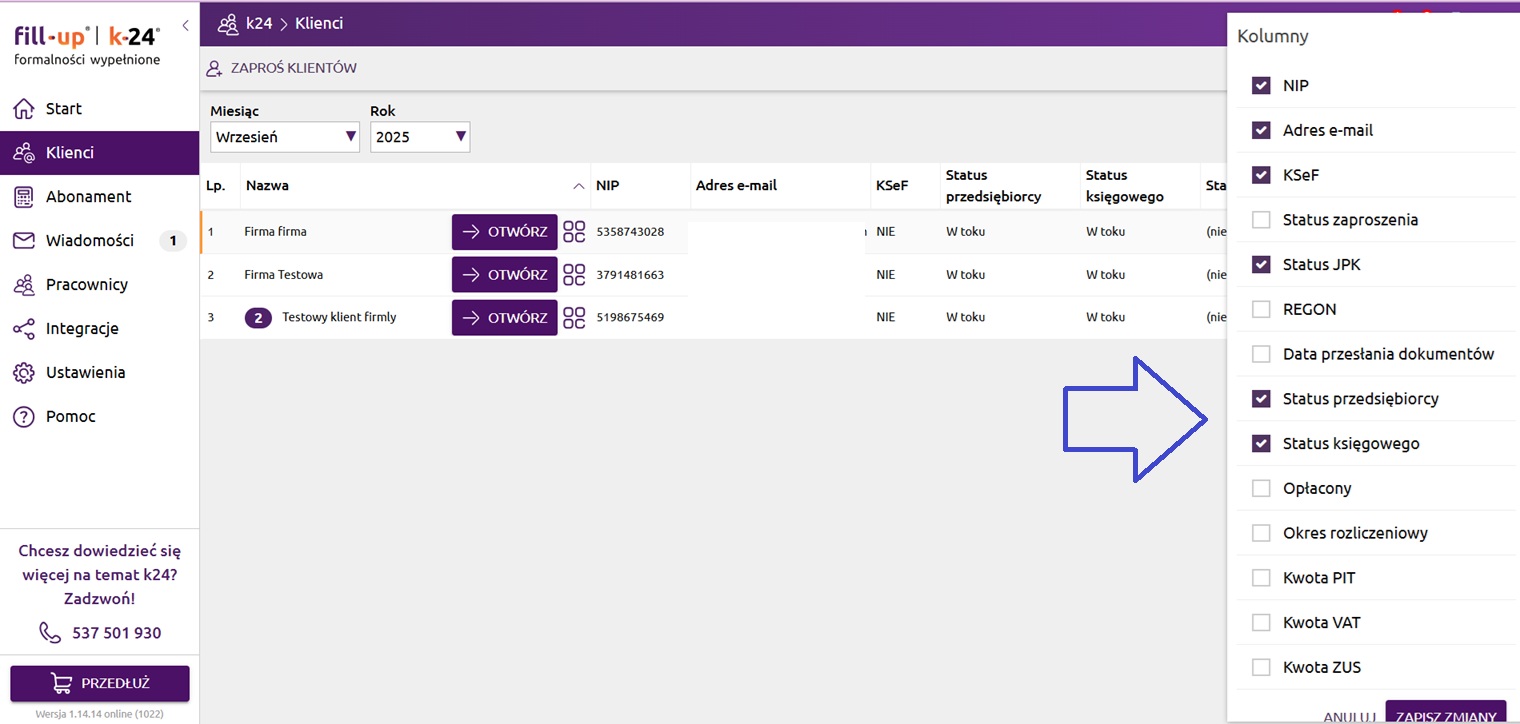1520x724 pixels.
Task: Toggle sort arrow on Nazwa column
Action: click(x=578, y=186)
